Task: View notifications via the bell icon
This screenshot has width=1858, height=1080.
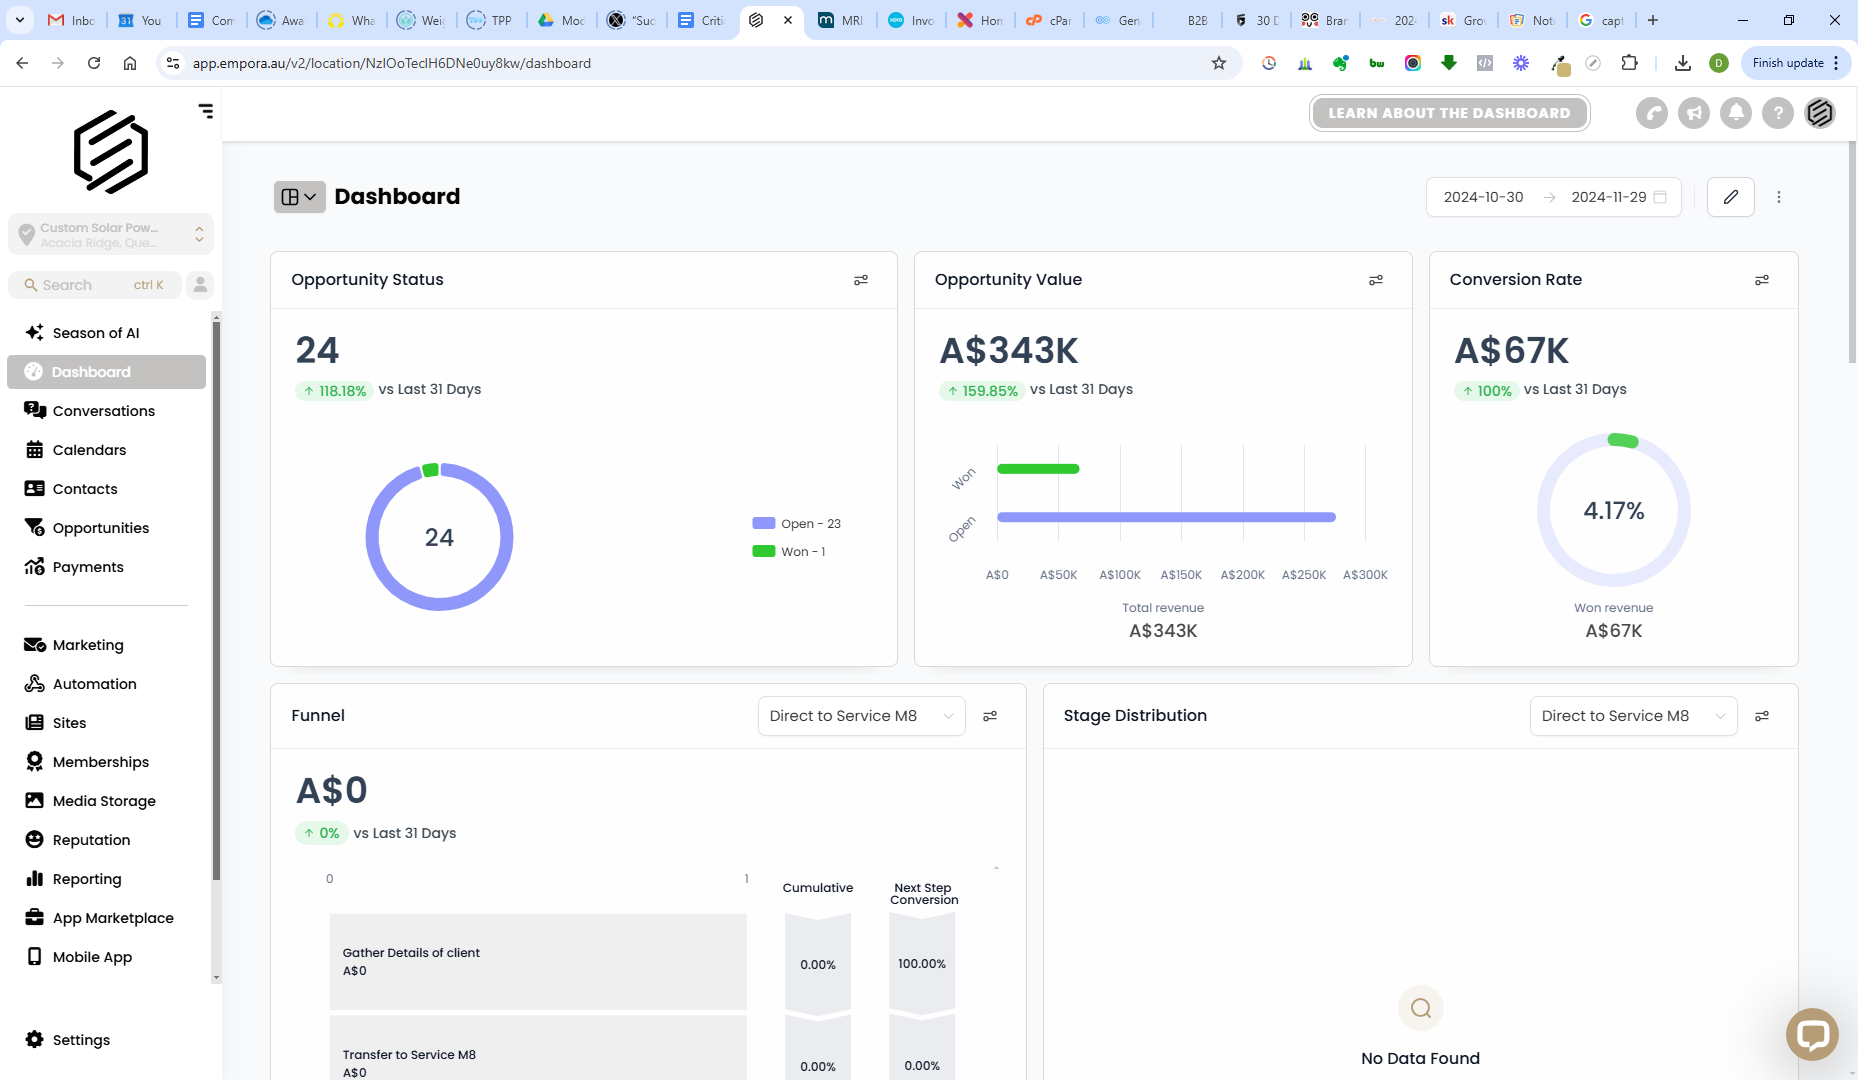Action: click(x=1735, y=113)
